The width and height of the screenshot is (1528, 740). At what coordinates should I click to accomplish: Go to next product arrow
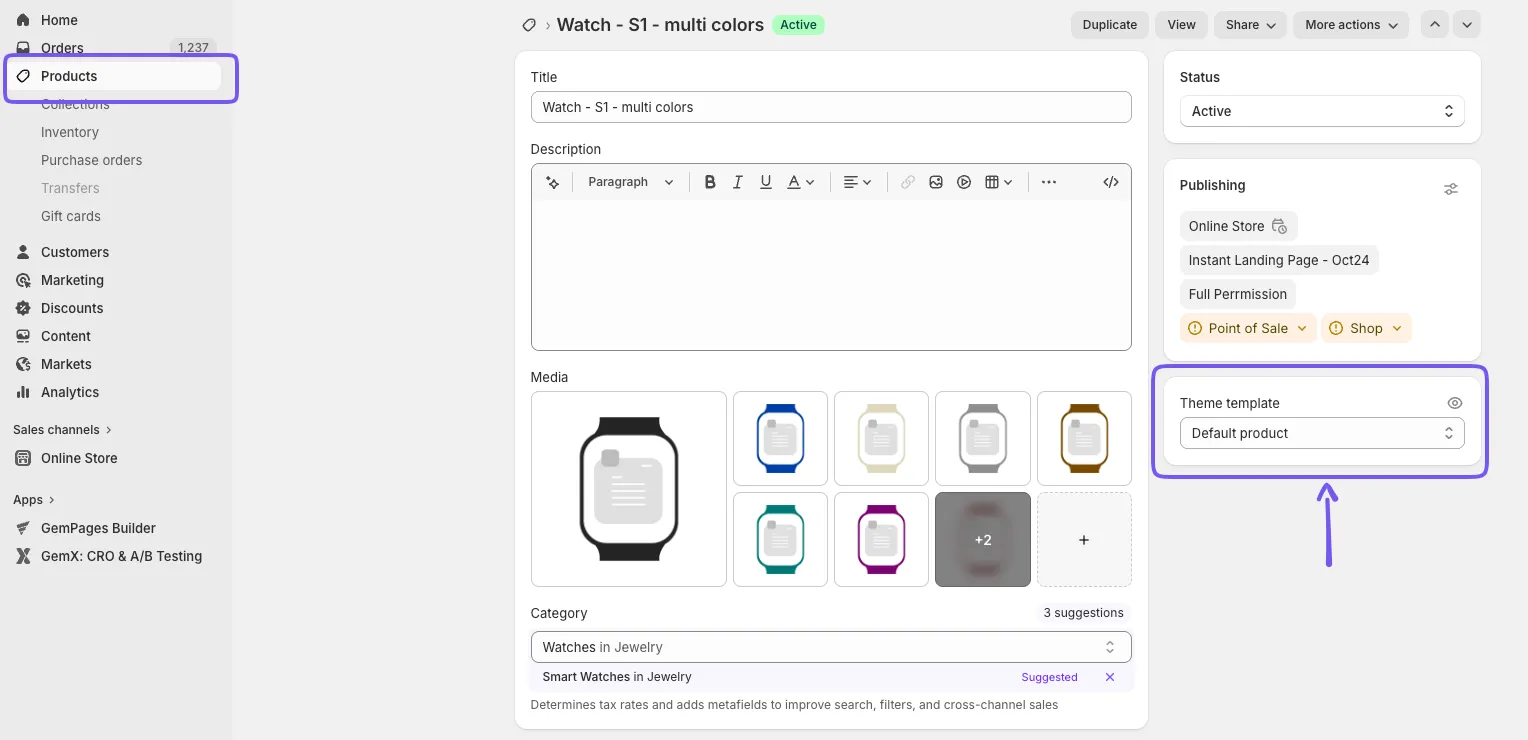[1467, 25]
